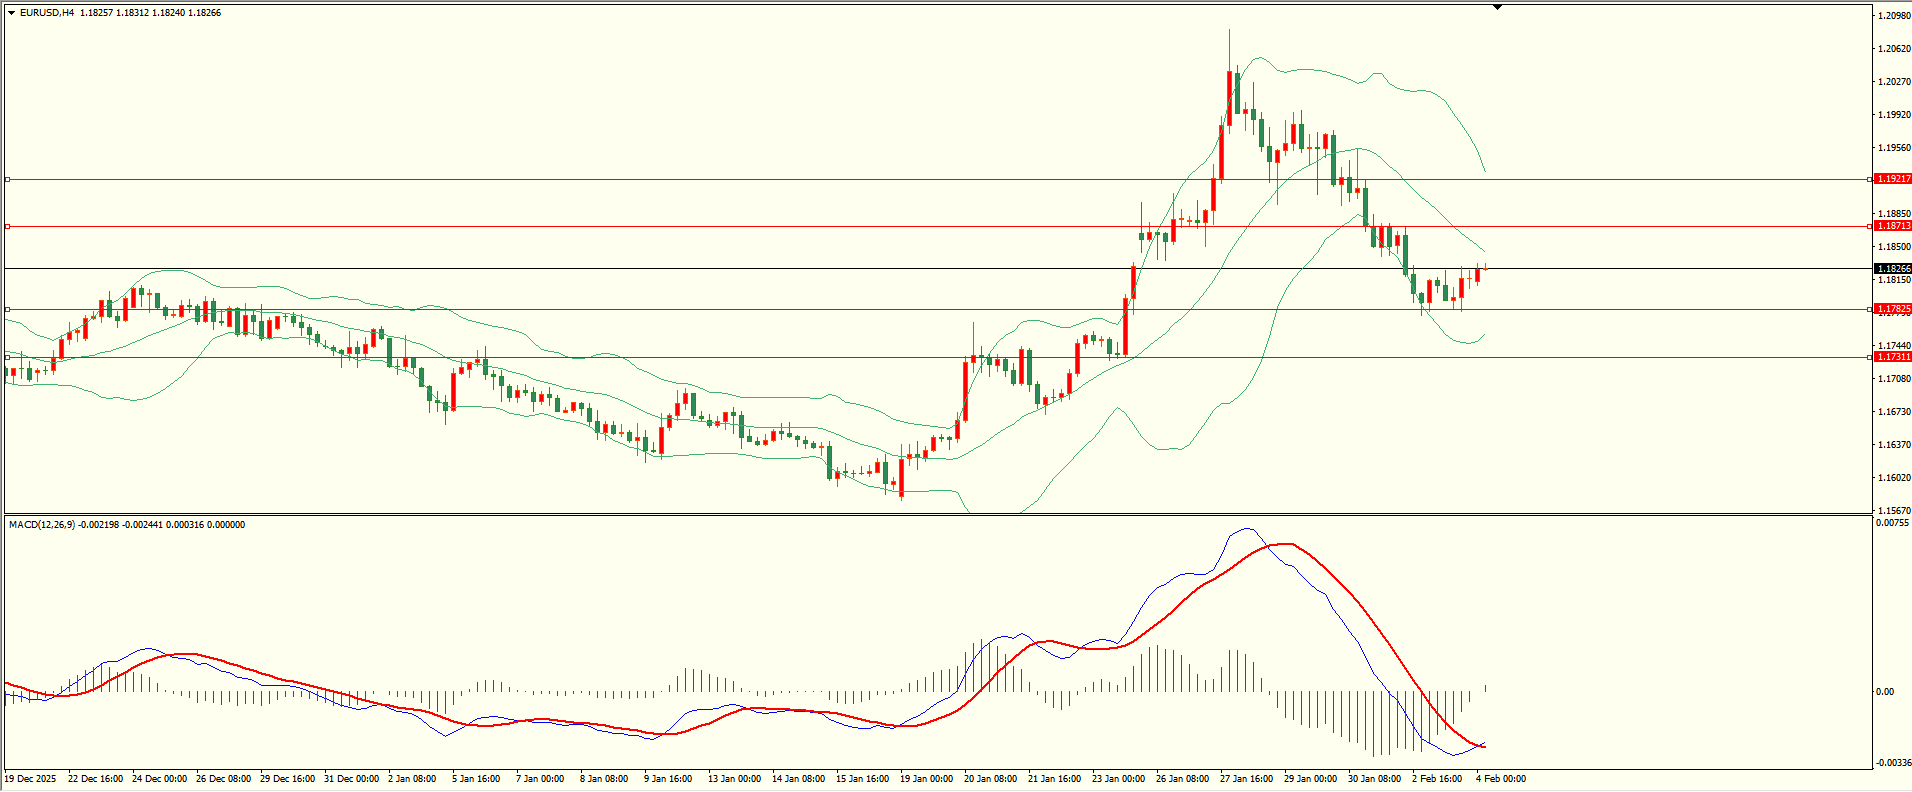Select the red 1.18713 price tag
The width and height of the screenshot is (1912, 792).
pyautogui.click(x=1893, y=226)
